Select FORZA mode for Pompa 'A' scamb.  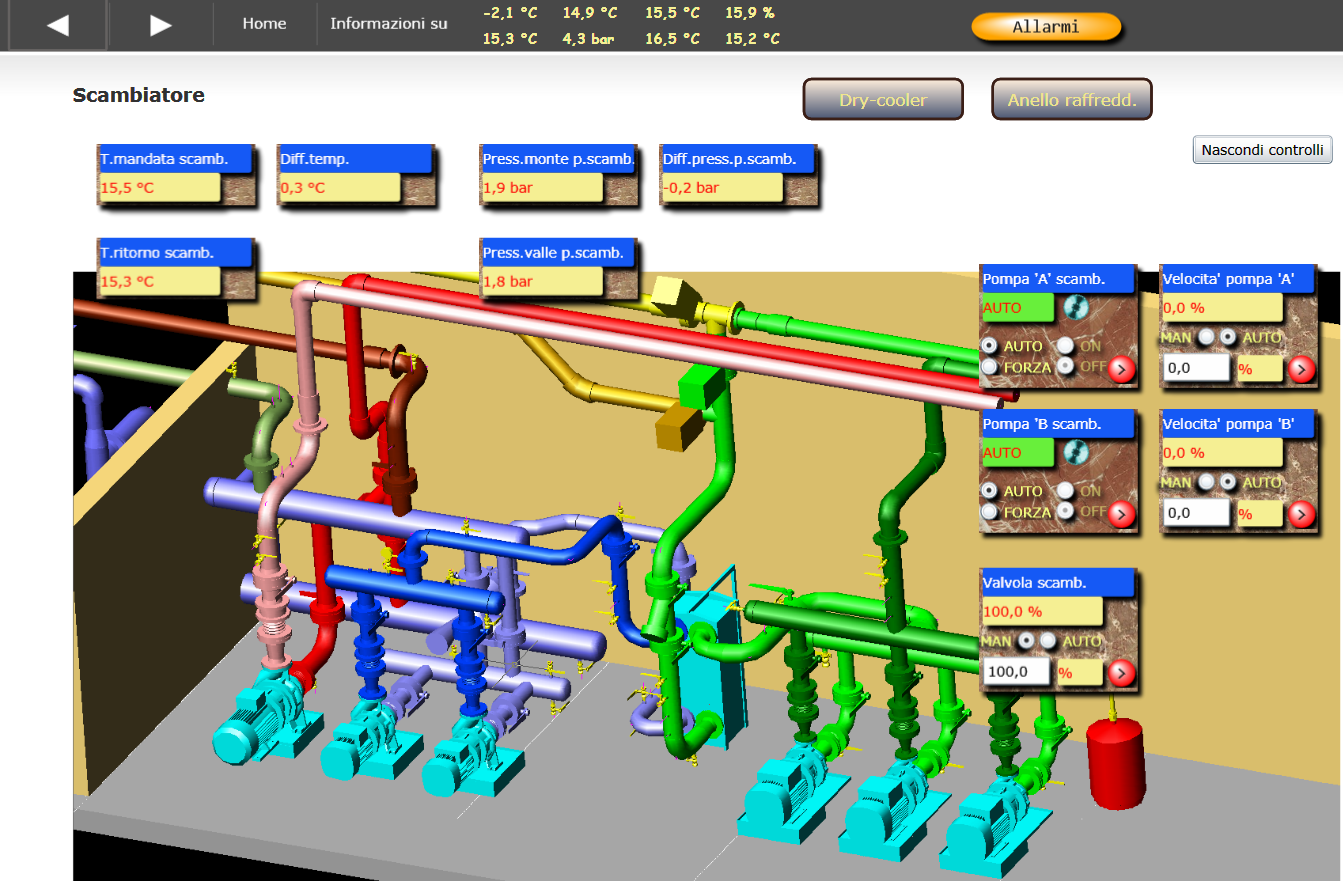pos(990,367)
